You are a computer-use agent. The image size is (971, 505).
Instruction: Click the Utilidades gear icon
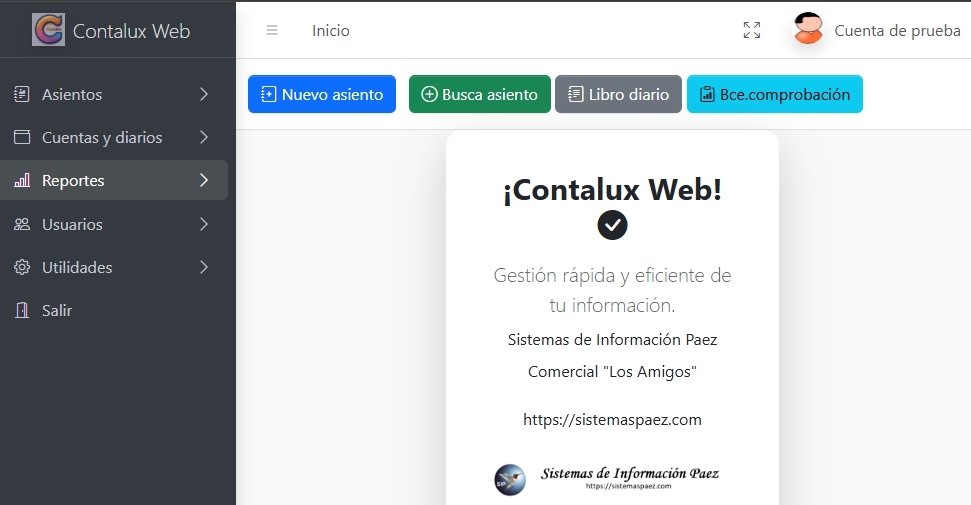(x=22, y=268)
